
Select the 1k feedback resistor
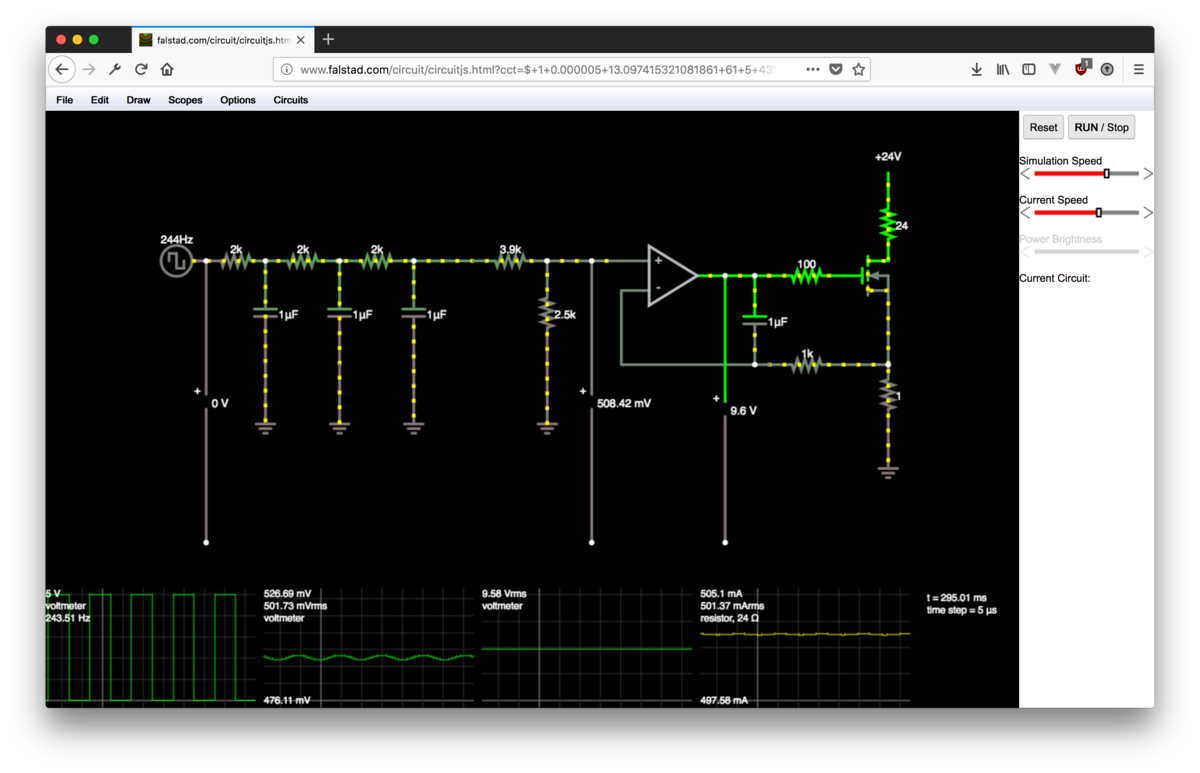[x=806, y=364]
